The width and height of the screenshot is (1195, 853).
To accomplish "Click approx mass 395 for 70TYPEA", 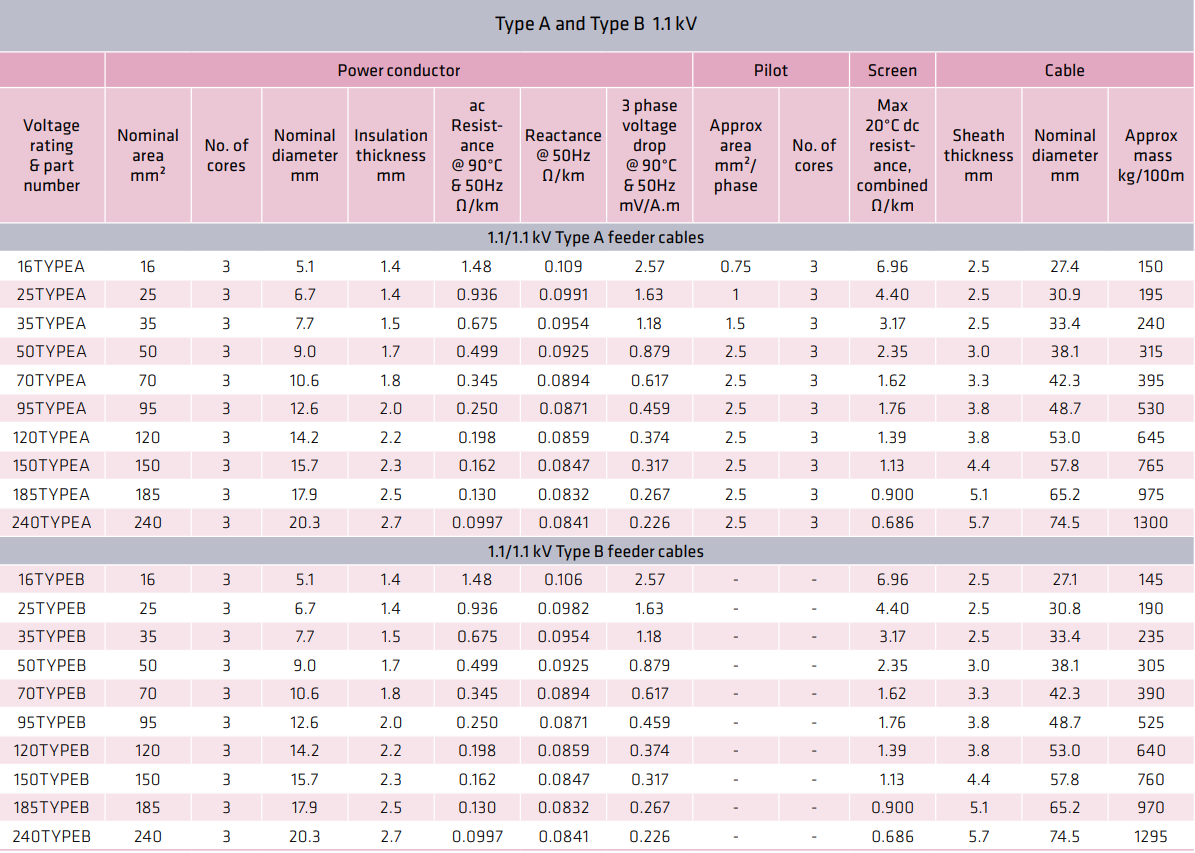I will 1151,380.
